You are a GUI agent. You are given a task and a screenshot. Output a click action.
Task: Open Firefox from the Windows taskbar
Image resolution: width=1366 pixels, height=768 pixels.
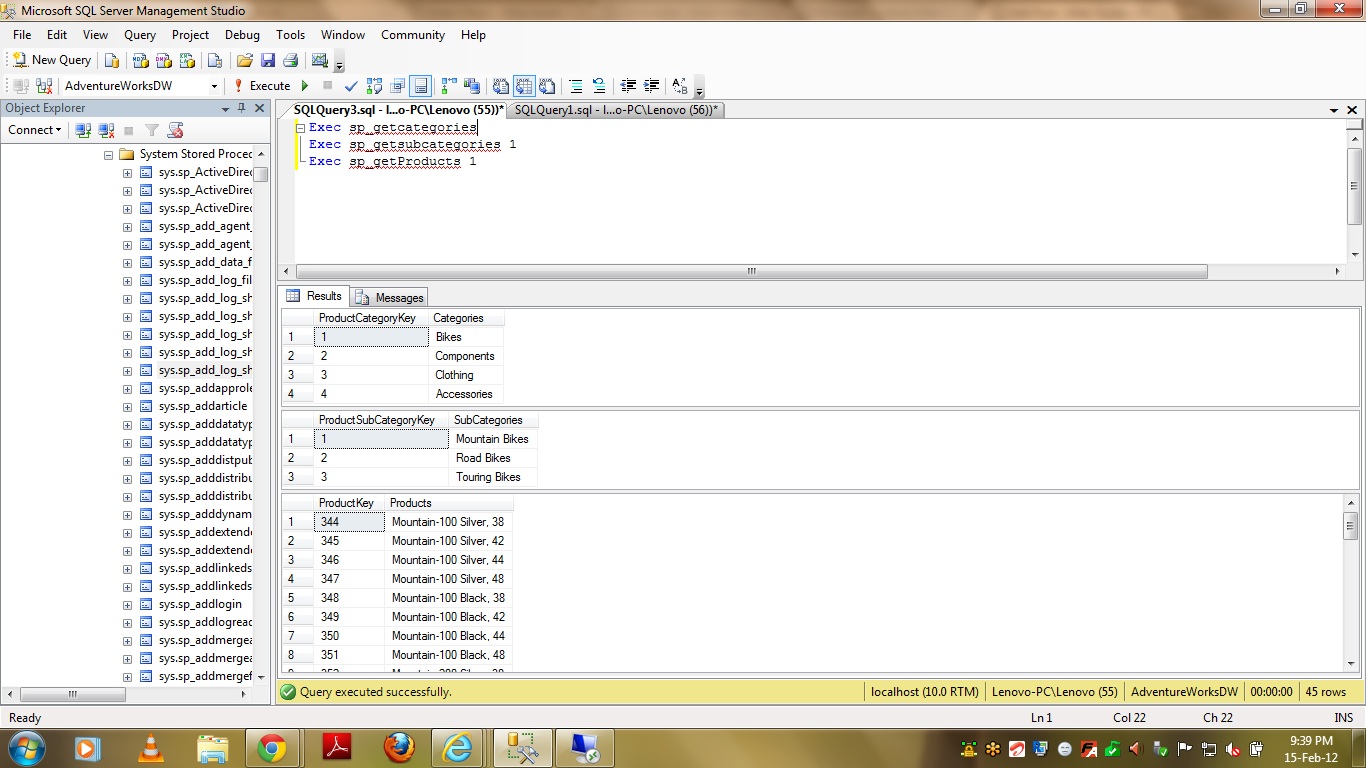pos(399,747)
